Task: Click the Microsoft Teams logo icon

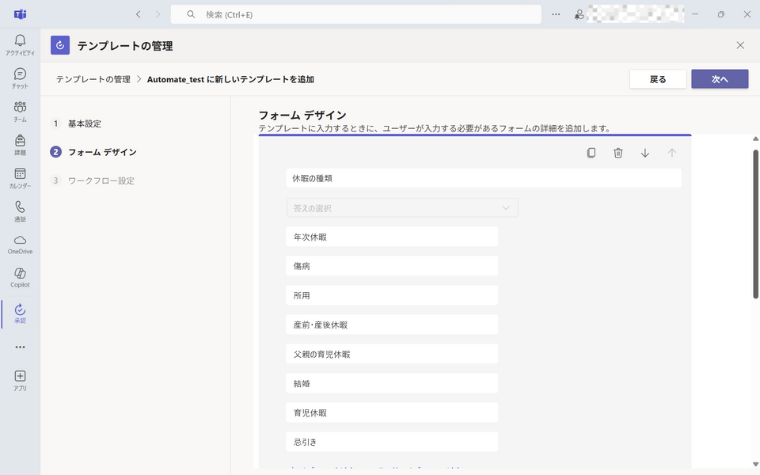Action: pyautogui.click(x=20, y=14)
